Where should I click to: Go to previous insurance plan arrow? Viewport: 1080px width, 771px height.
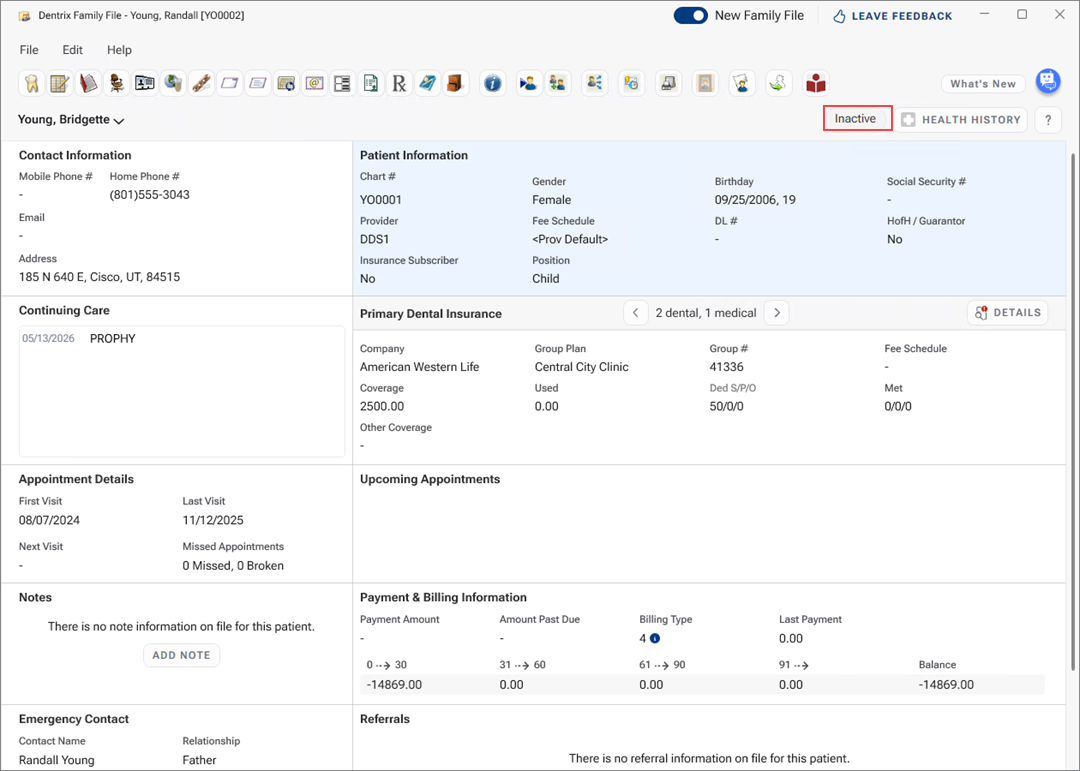635,313
